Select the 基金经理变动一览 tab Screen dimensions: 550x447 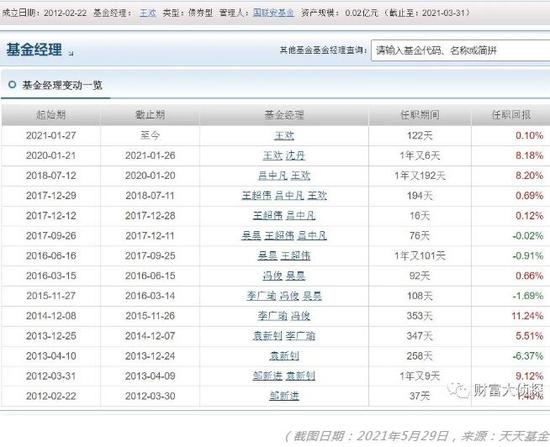[56, 85]
